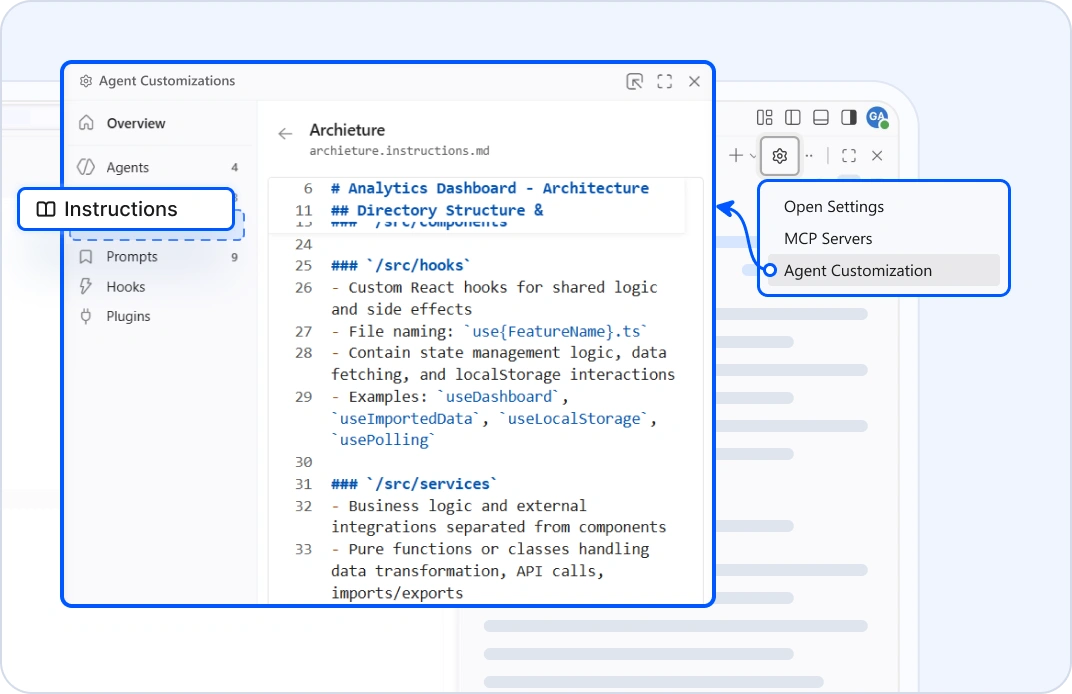Toggle the primary side bar
This screenshot has width=1072, height=694.
(x=792, y=118)
